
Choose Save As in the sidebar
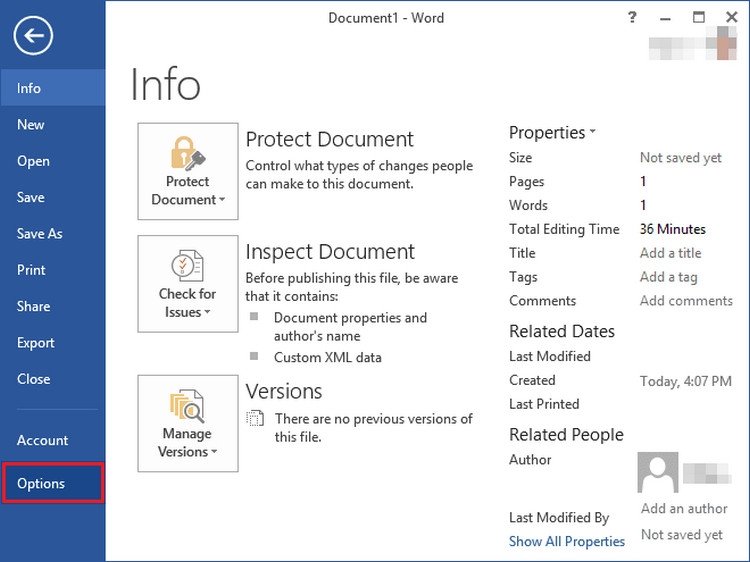point(53,233)
